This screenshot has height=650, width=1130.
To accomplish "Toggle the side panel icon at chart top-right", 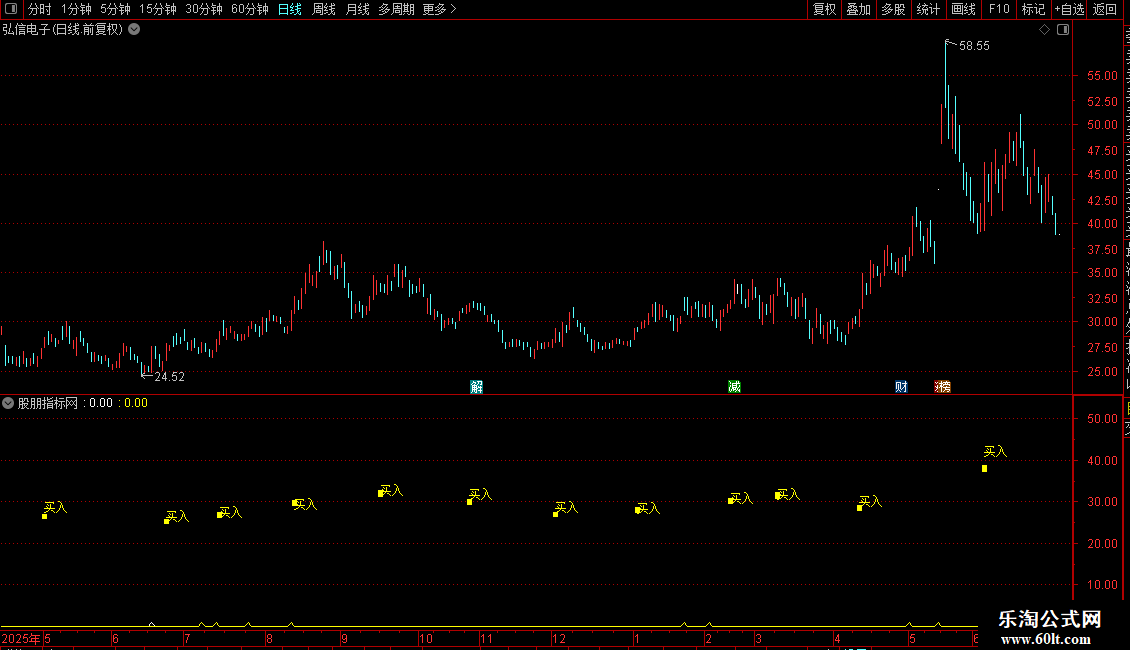I will [1063, 30].
